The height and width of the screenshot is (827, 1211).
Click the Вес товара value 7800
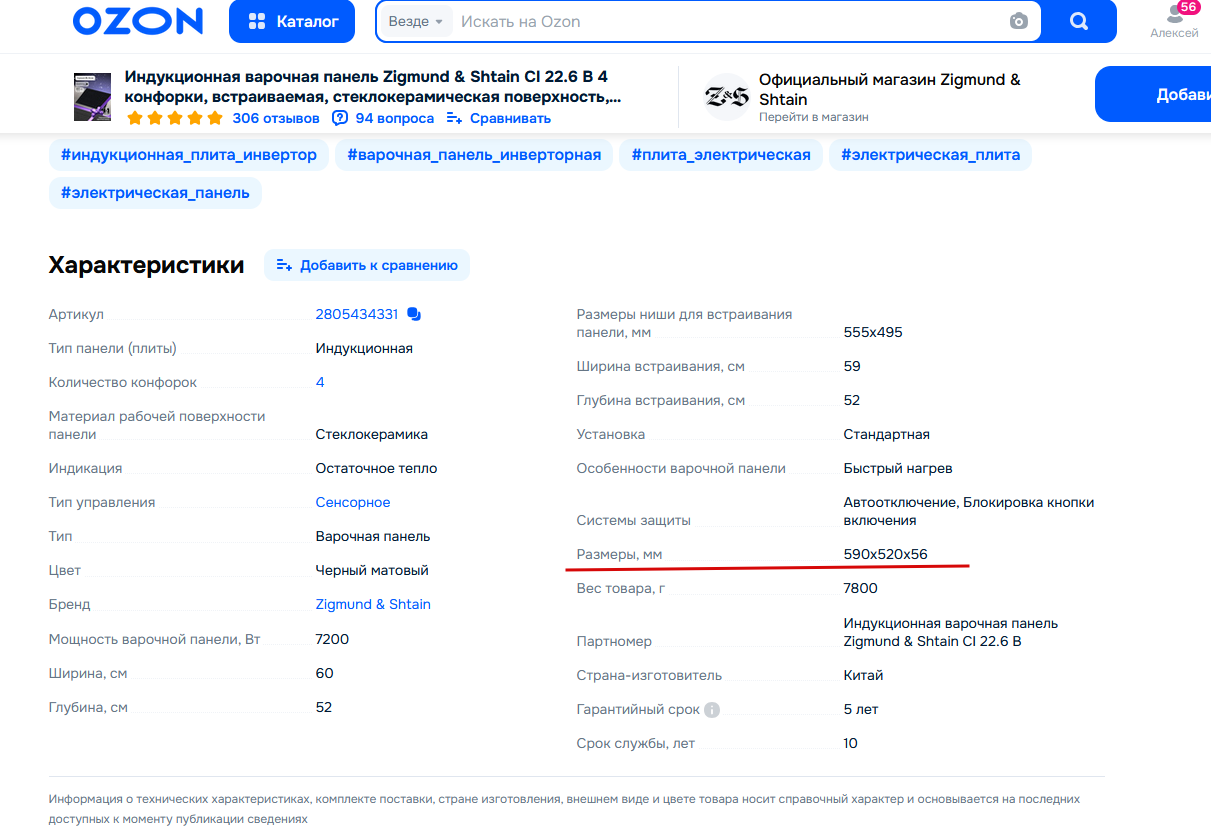click(x=861, y=588)
